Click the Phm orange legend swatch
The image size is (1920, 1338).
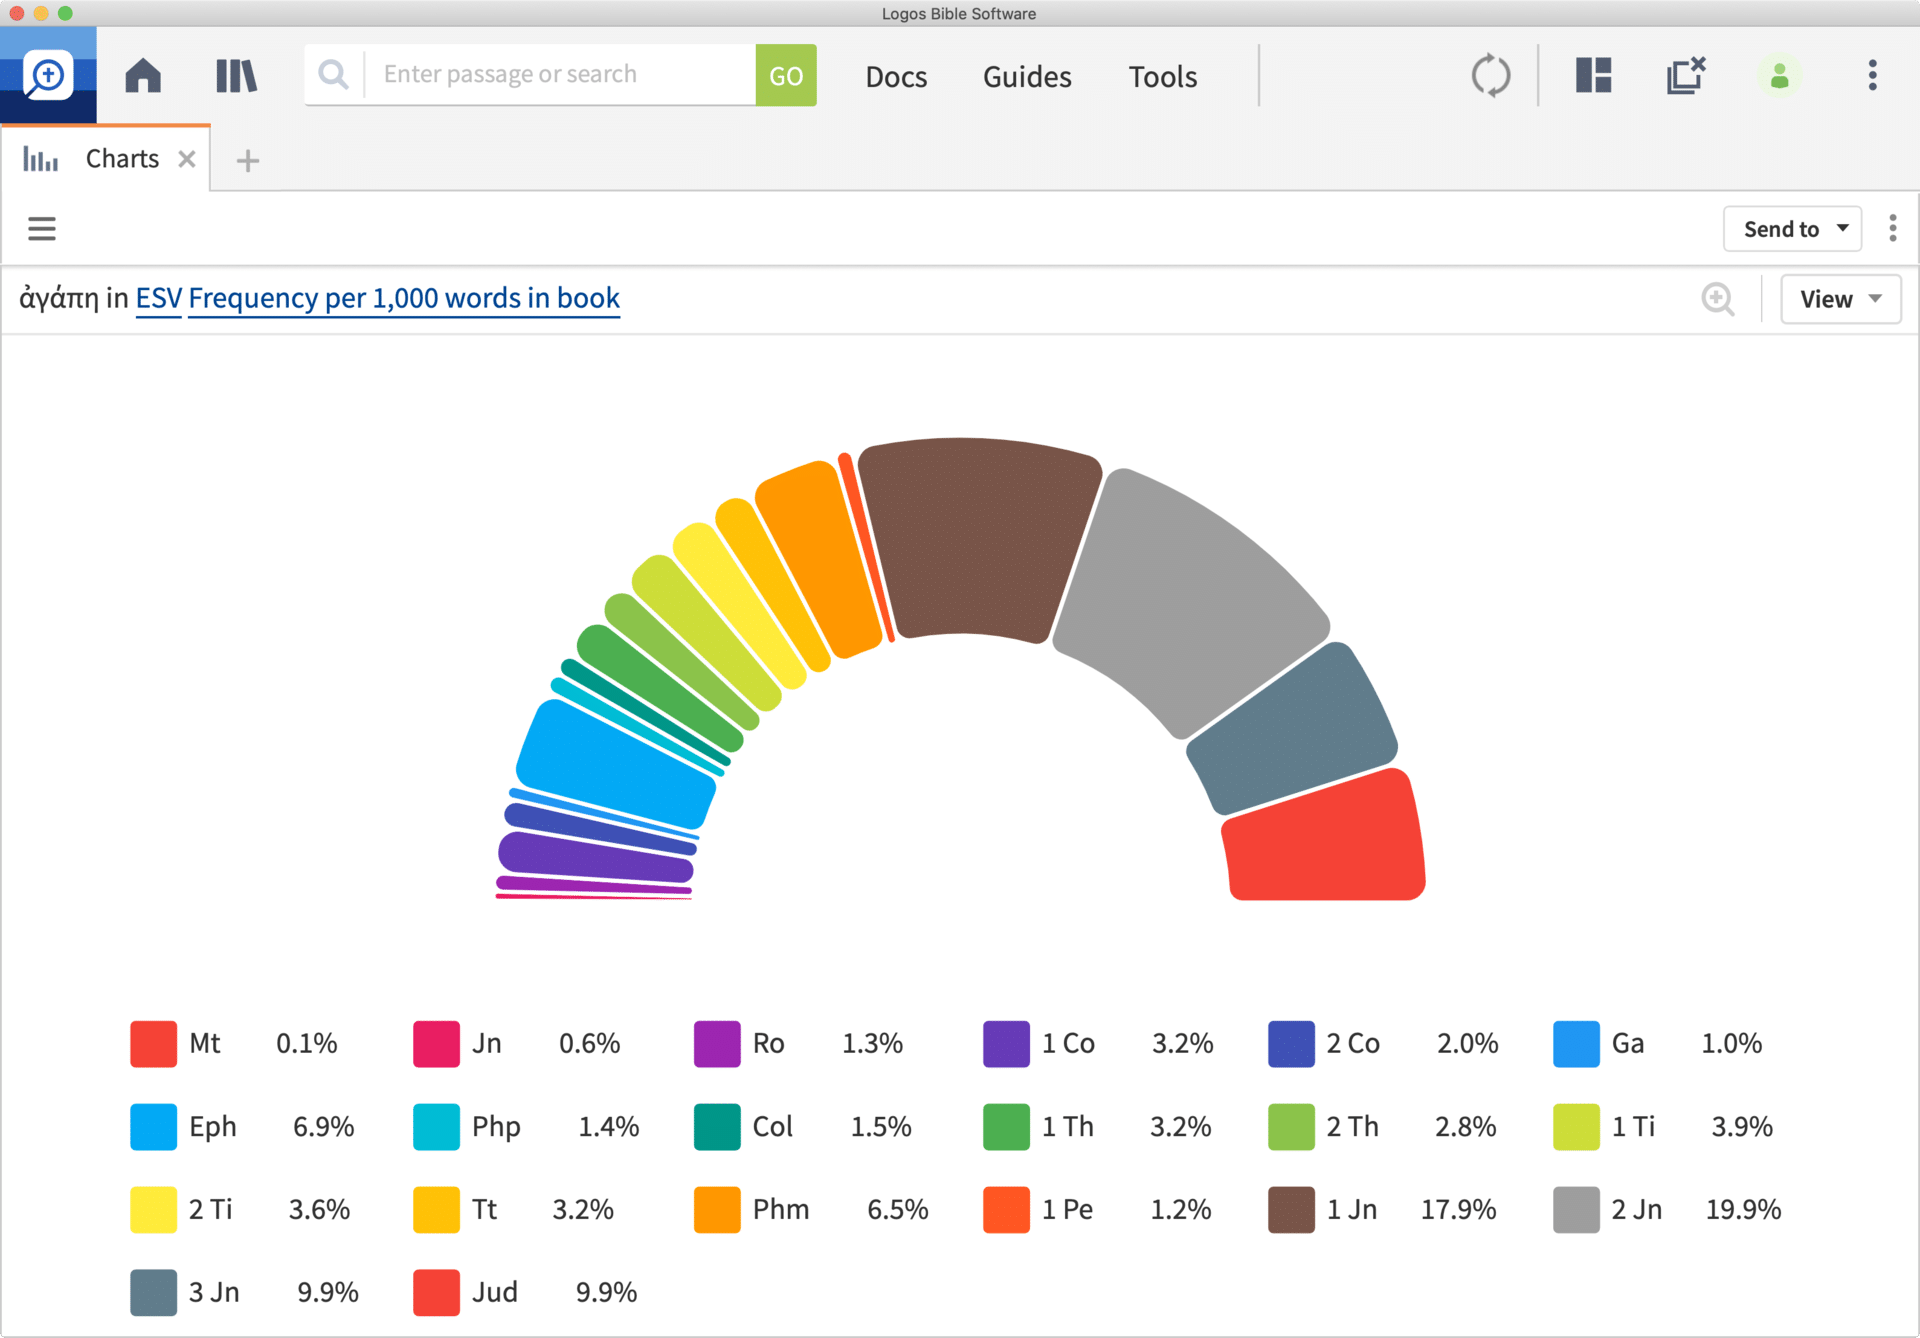coord(717,1210)
